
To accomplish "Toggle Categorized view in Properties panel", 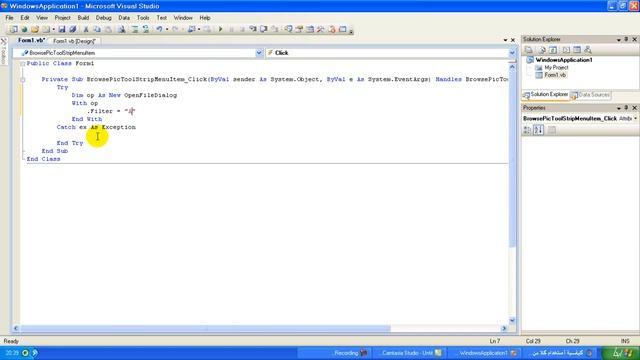I will coord(527,130).
